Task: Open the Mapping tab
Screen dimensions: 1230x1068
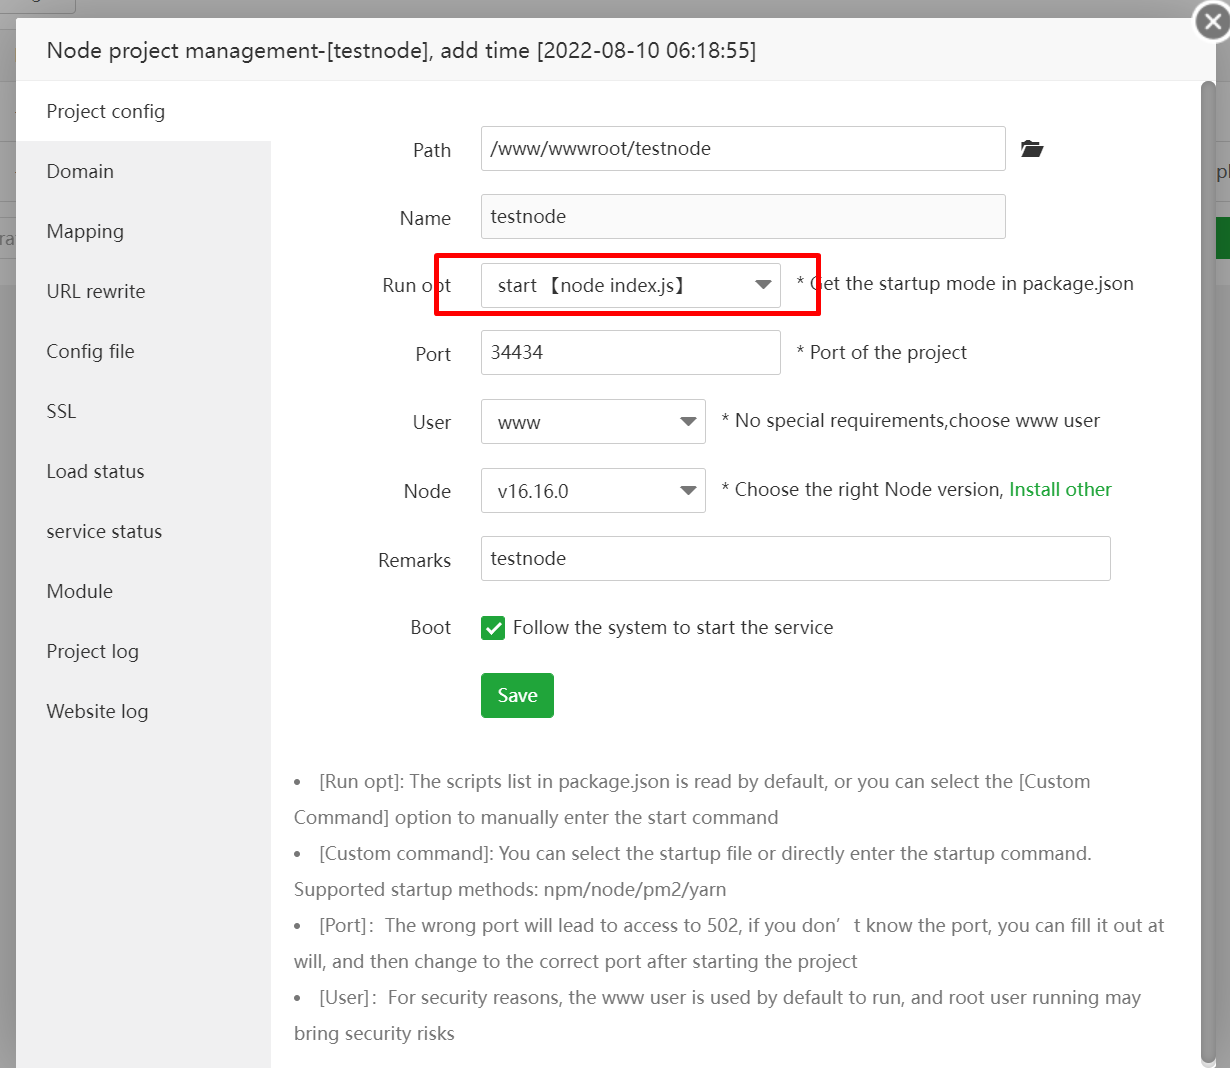Action: [x=85, y=231]
